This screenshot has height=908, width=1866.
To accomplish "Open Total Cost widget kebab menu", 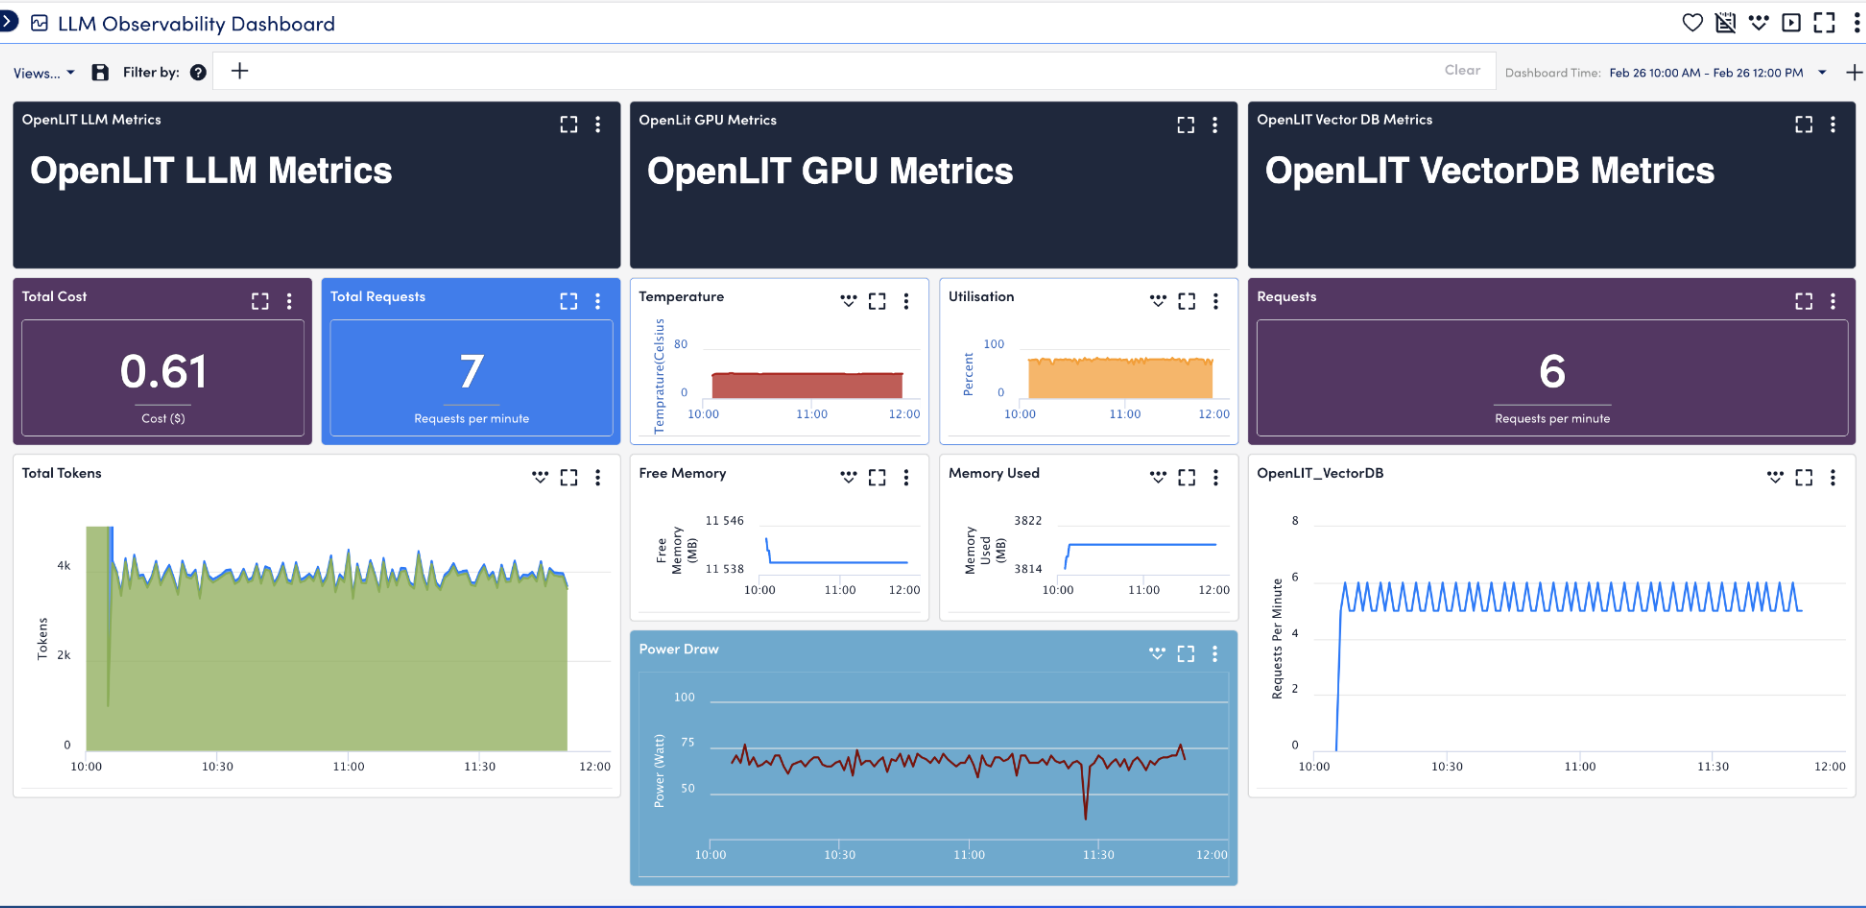I will click(x=290, y=301).
